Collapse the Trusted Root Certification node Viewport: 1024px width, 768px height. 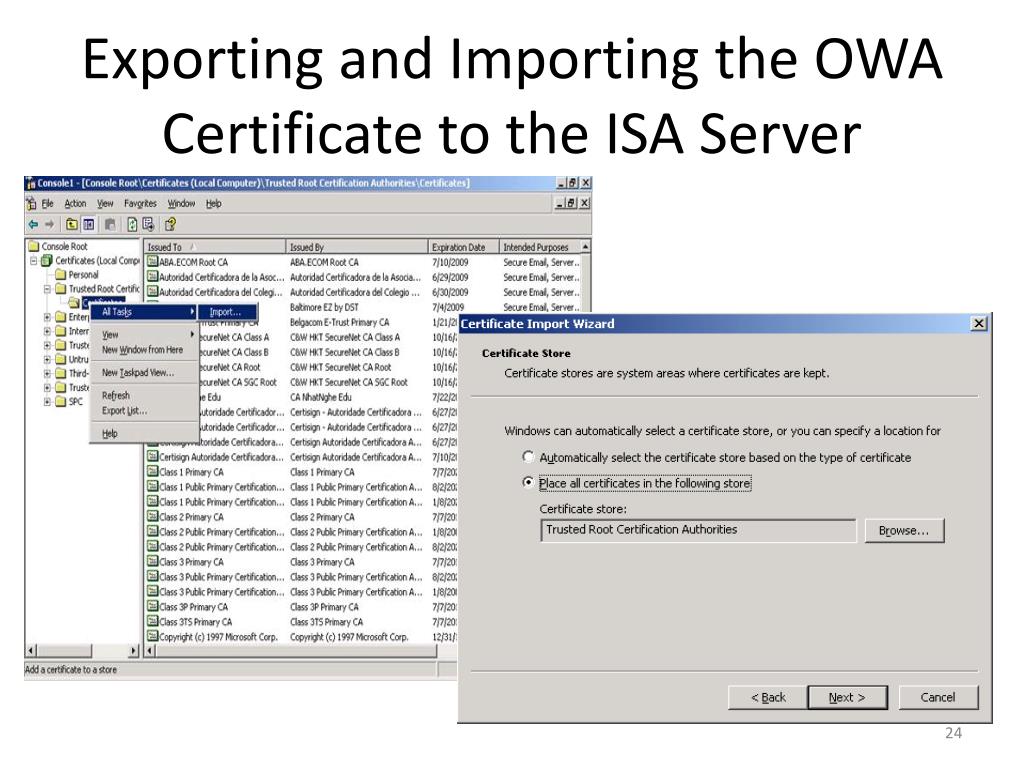click(47, 289)
